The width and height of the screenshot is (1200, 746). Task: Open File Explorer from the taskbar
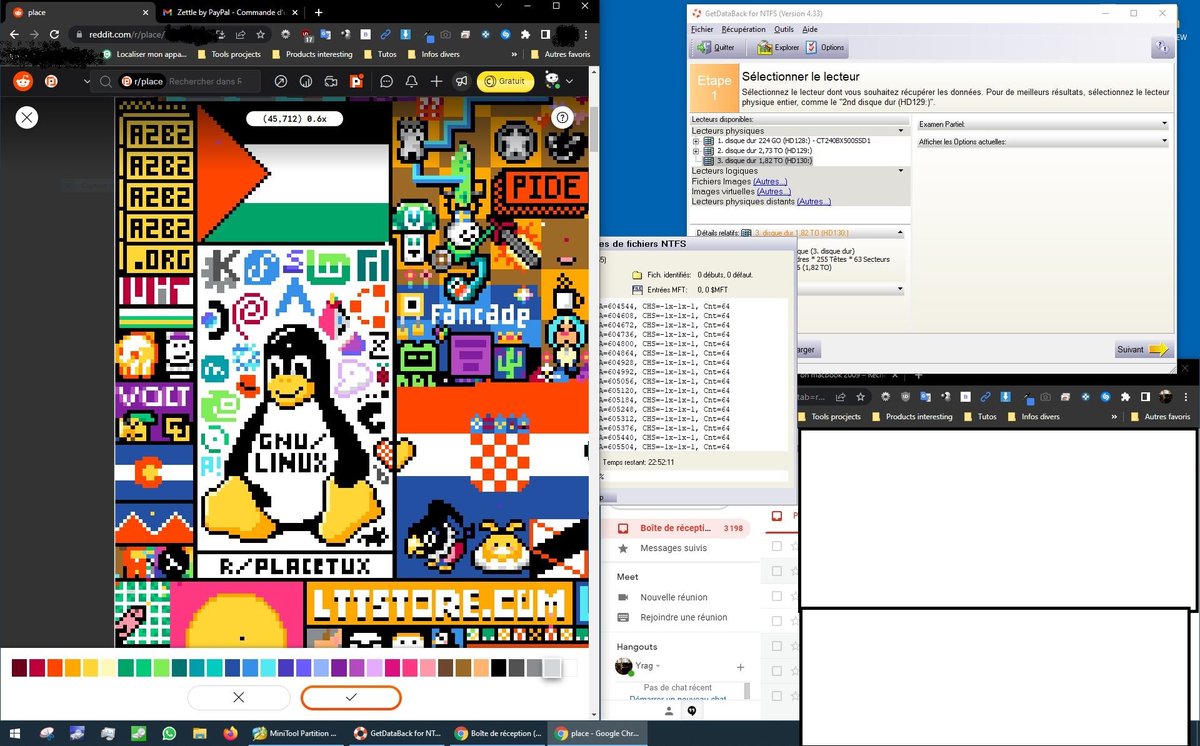tap(200, 733)
